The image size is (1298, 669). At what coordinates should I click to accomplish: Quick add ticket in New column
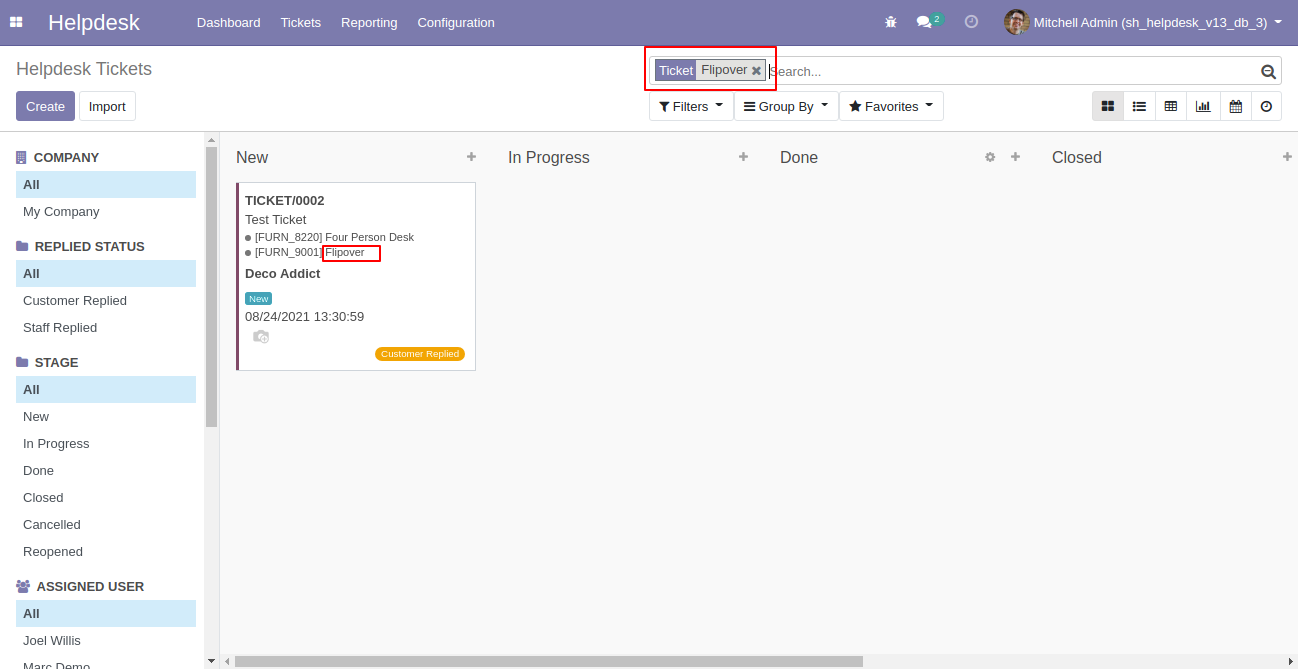point(471,157)
